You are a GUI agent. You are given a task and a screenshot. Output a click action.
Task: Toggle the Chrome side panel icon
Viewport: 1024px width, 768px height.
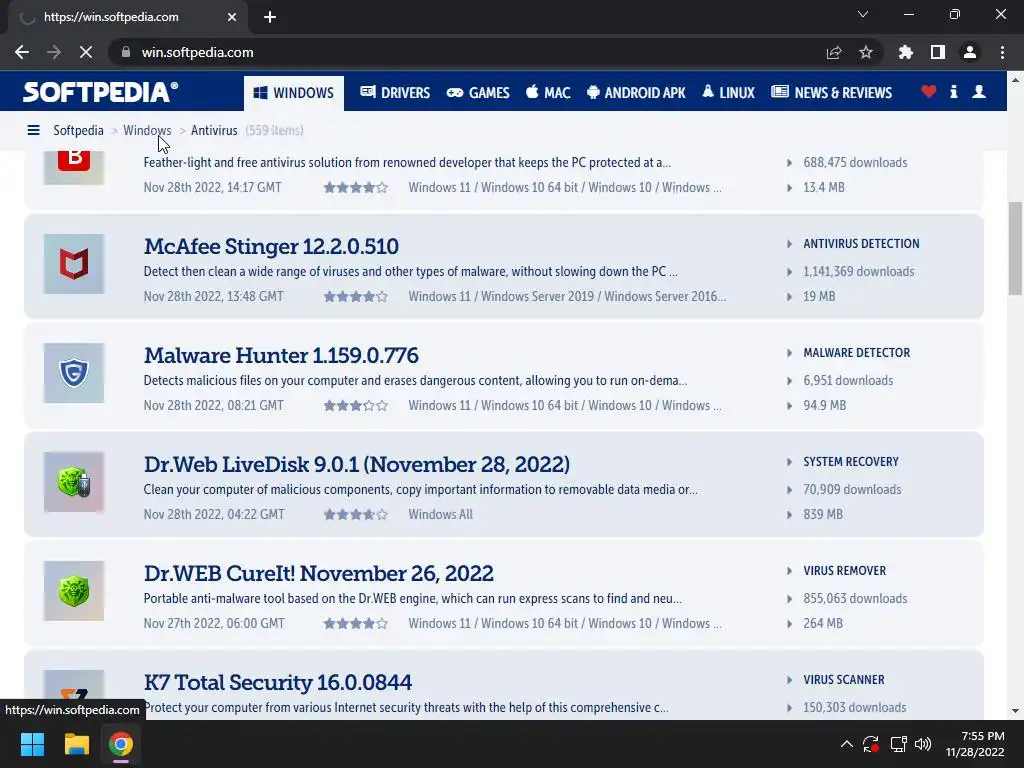[938, 52]
